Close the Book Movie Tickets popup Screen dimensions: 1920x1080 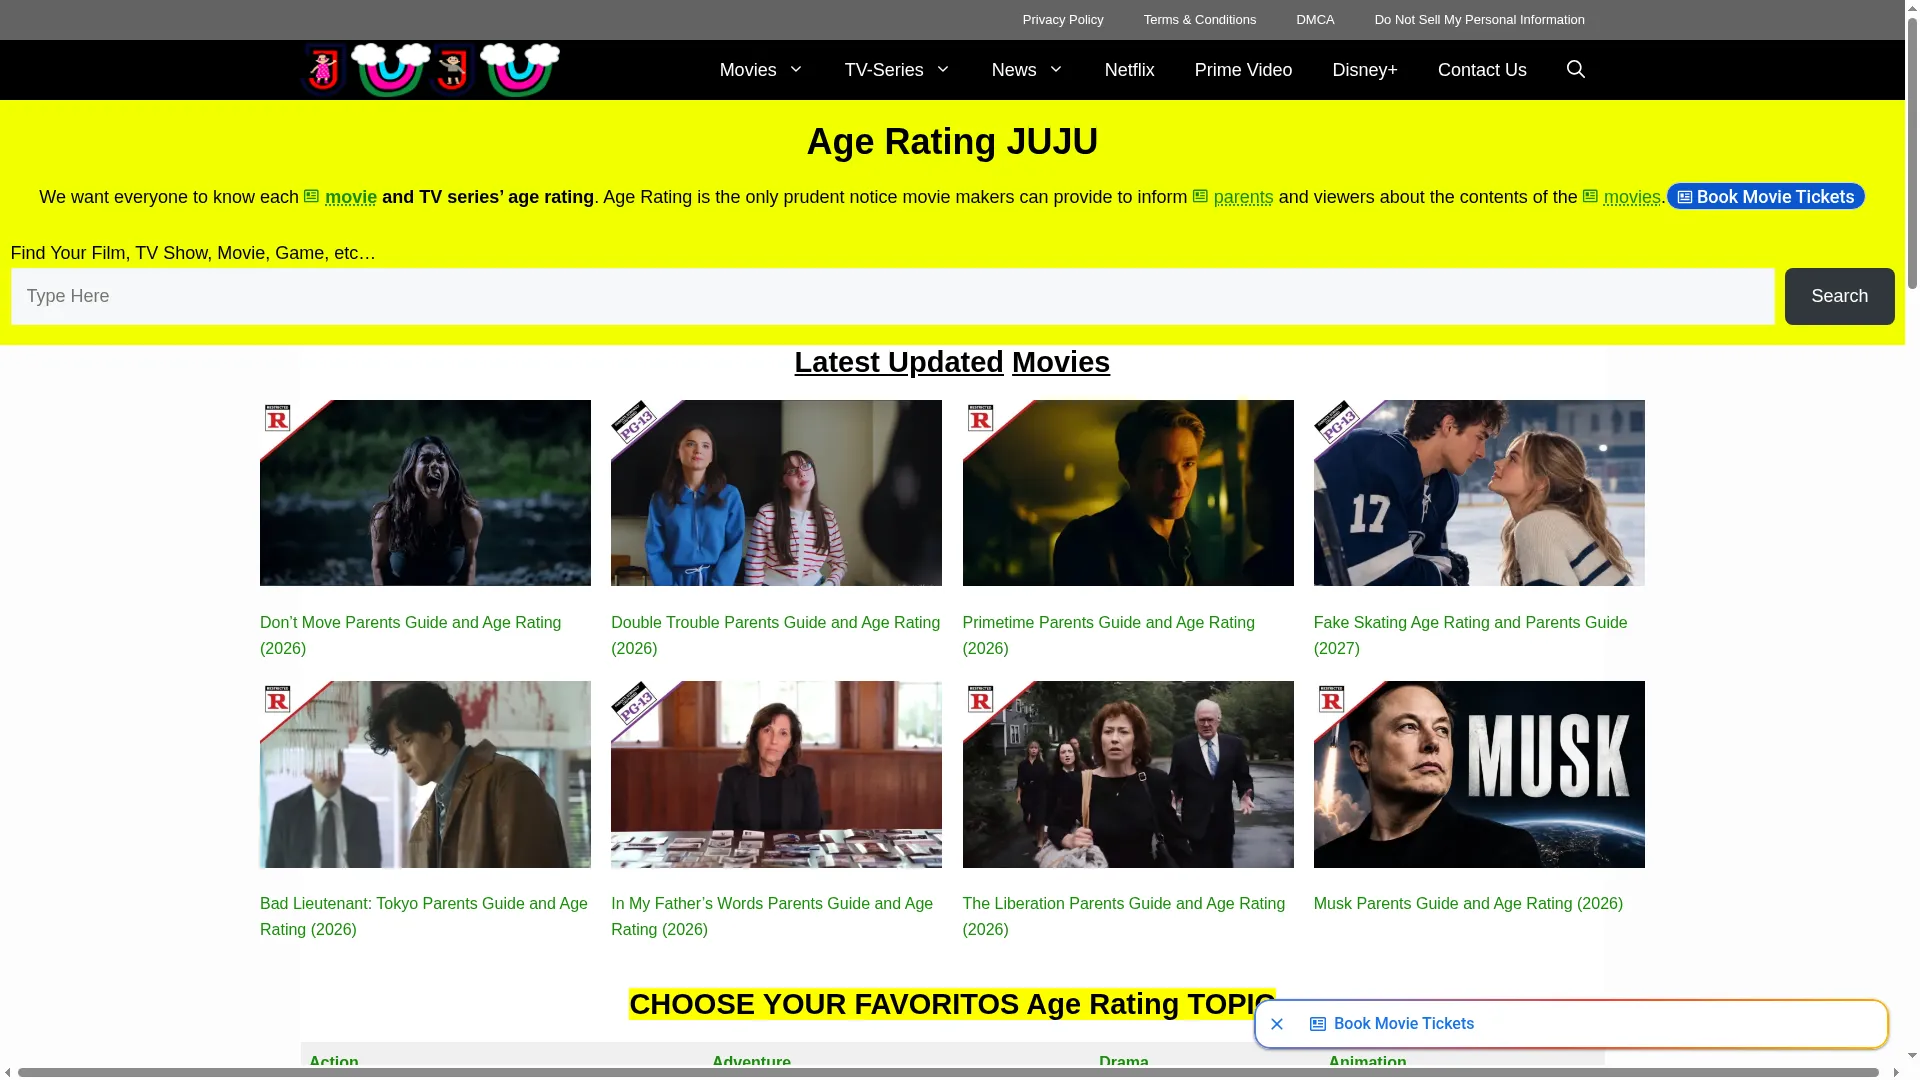(1277, 1024)
